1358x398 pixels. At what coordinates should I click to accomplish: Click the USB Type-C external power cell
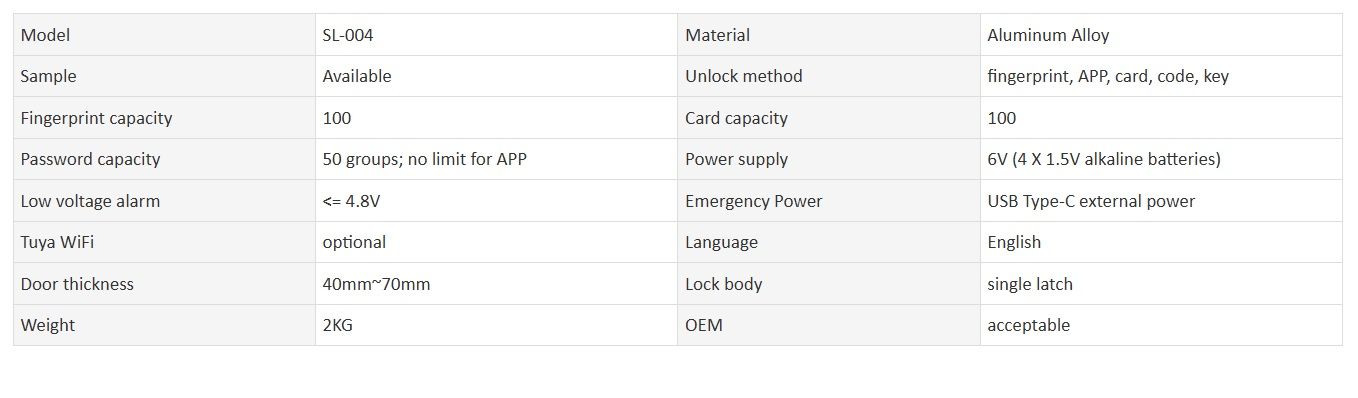(1161, 201)
